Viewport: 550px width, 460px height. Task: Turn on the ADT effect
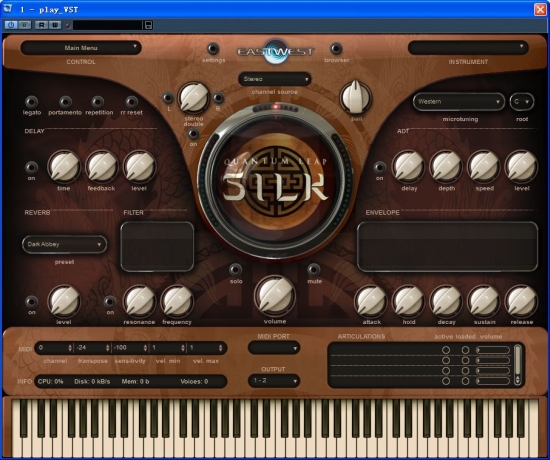click(x=380, y=167)
